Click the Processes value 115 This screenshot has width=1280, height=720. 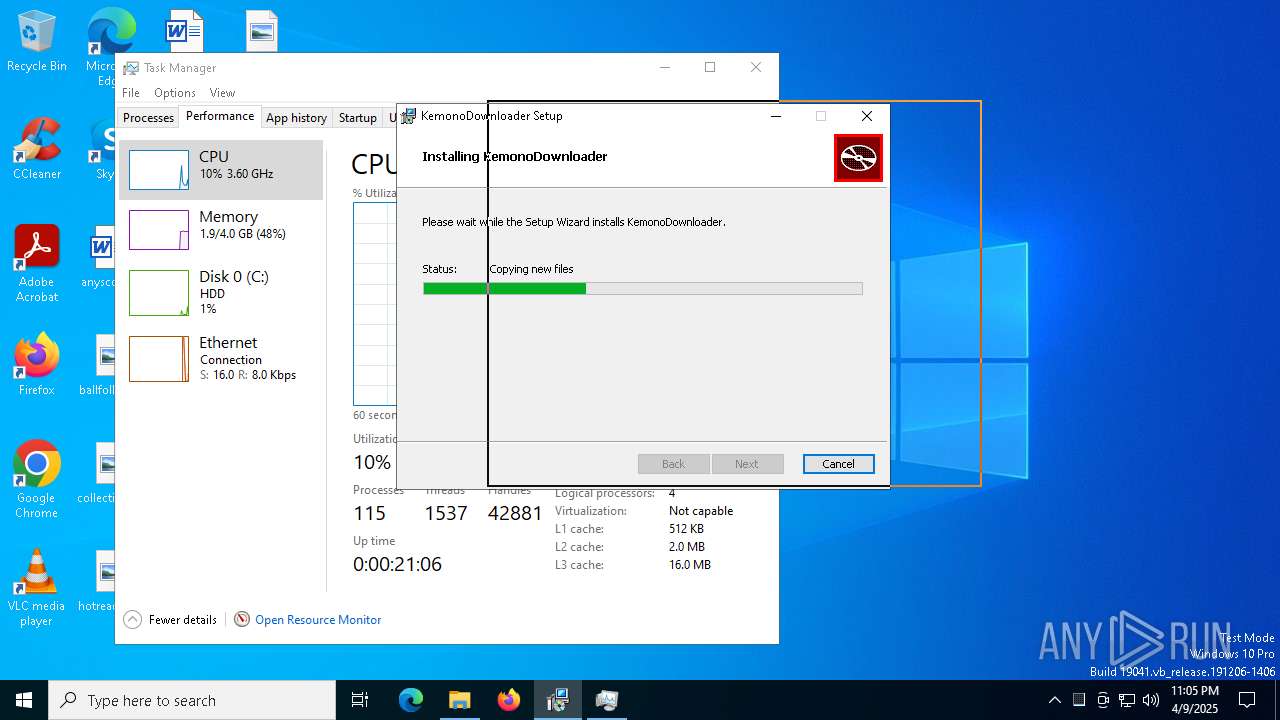point(369,513)
